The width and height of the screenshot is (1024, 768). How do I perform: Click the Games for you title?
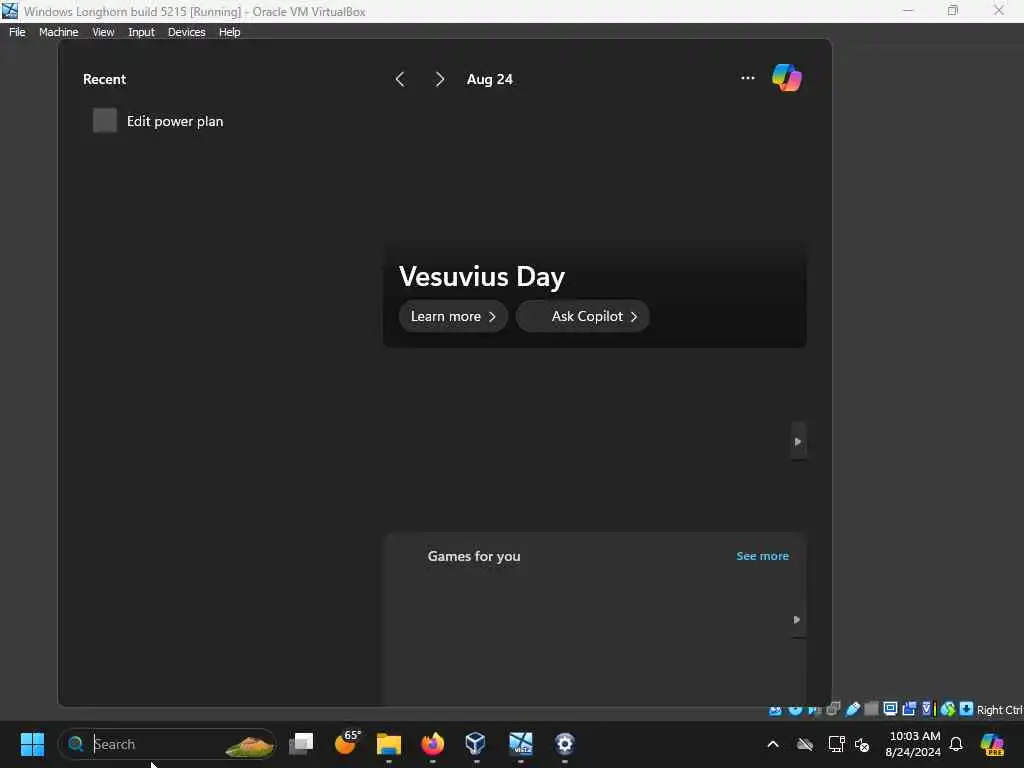click(x=474, y=556)
